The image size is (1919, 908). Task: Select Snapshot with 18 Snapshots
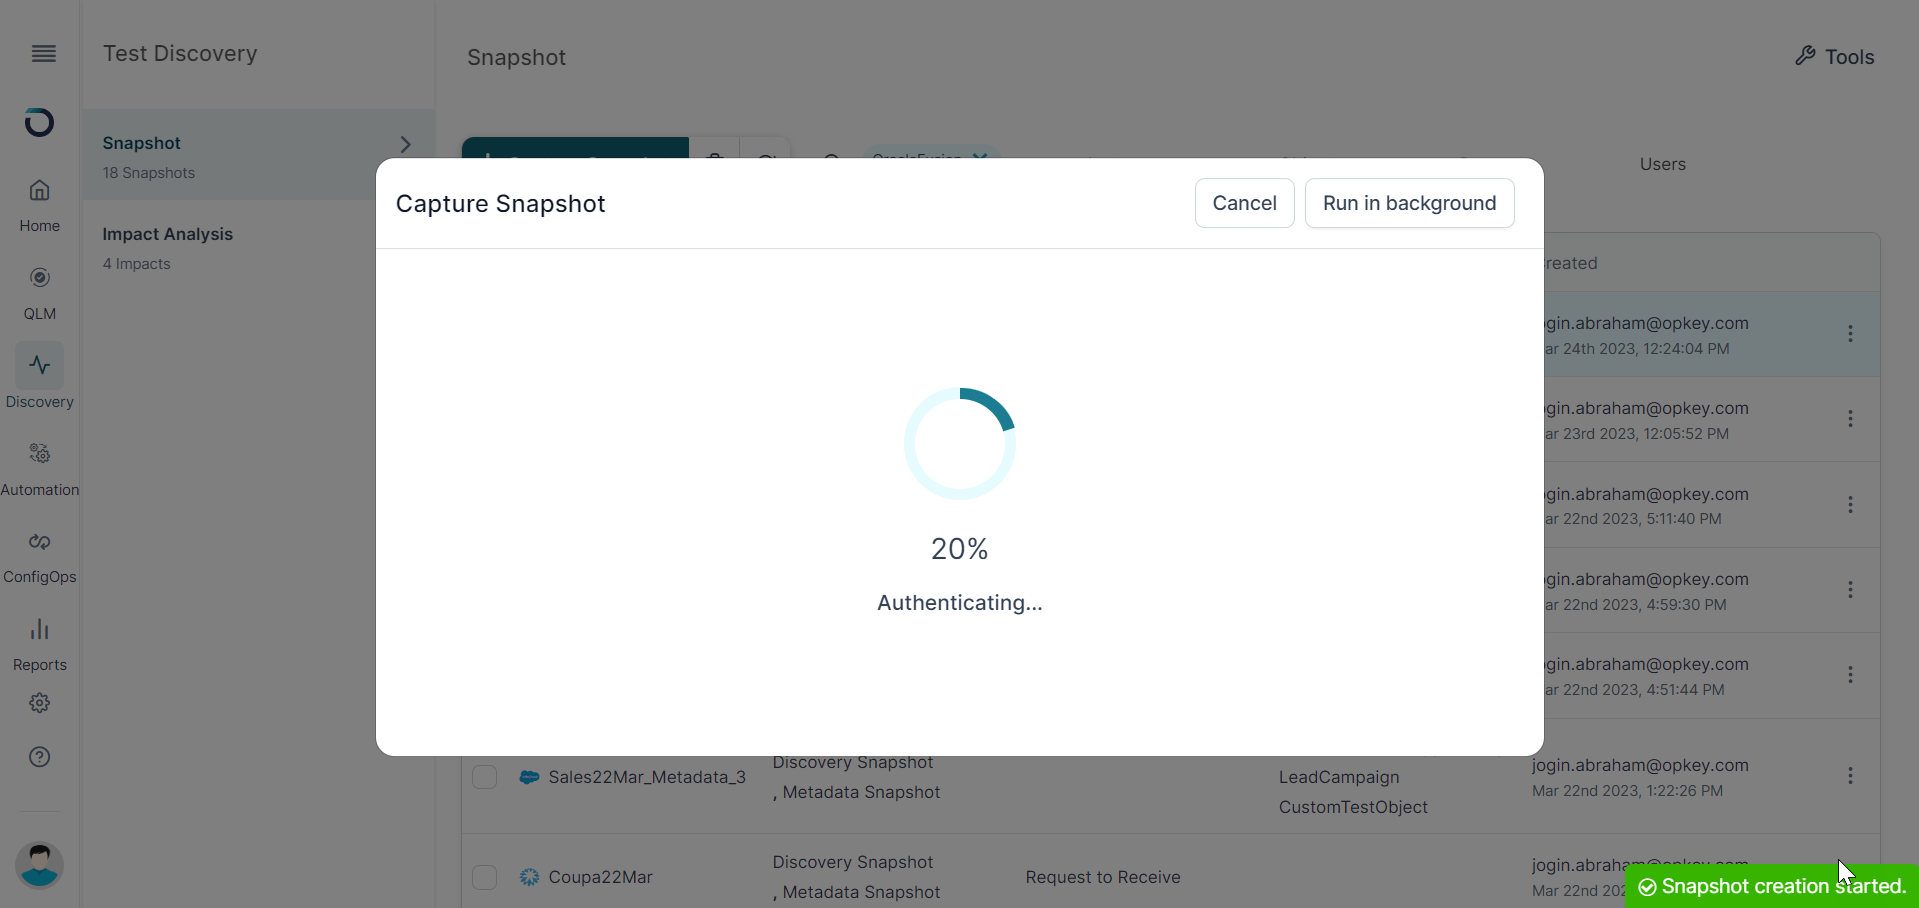tap(257, 155)
